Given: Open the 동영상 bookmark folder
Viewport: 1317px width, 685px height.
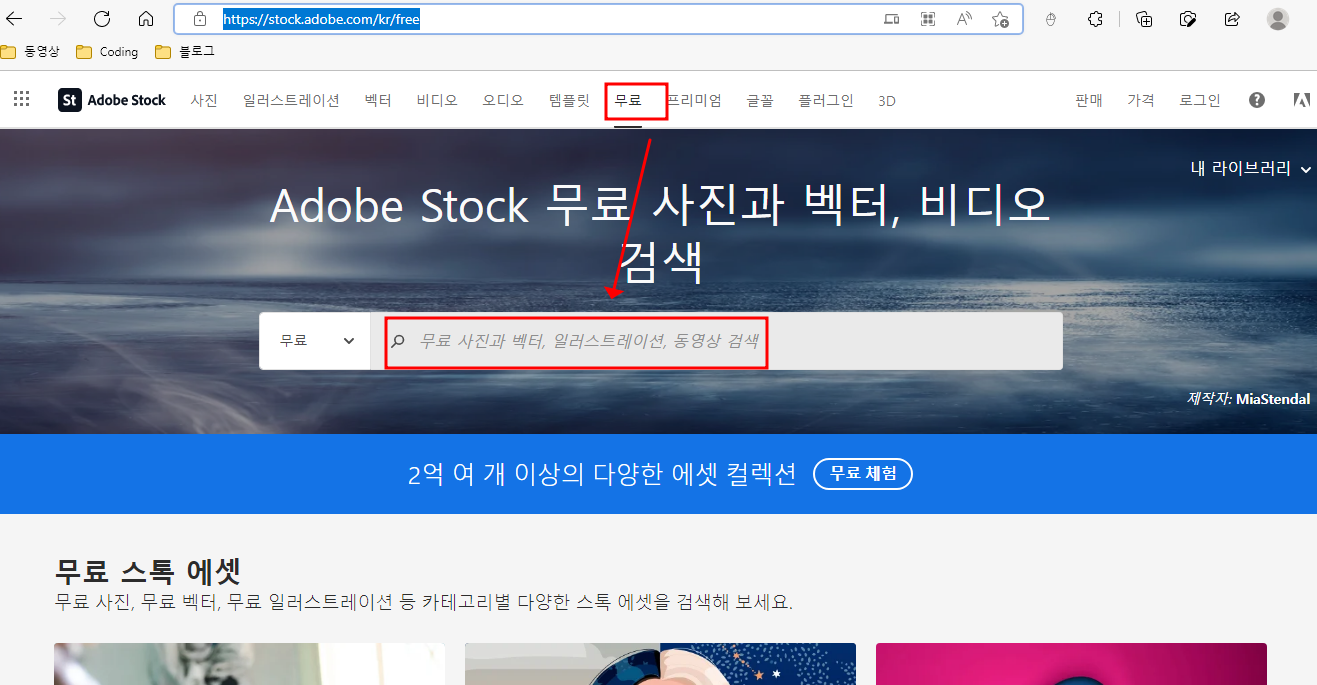Looking at the screenshot, I should 30,52.
